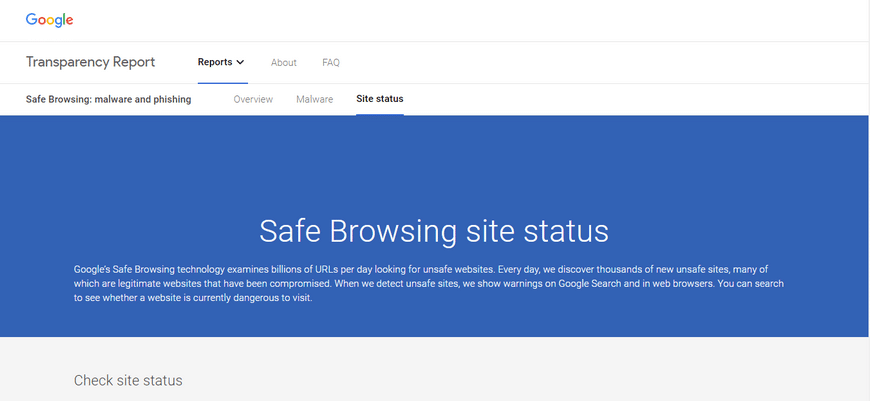Viewport: 870px width, 401px height.
Task: Click the blue underline beneath Reports
Action: pos(222,83)
